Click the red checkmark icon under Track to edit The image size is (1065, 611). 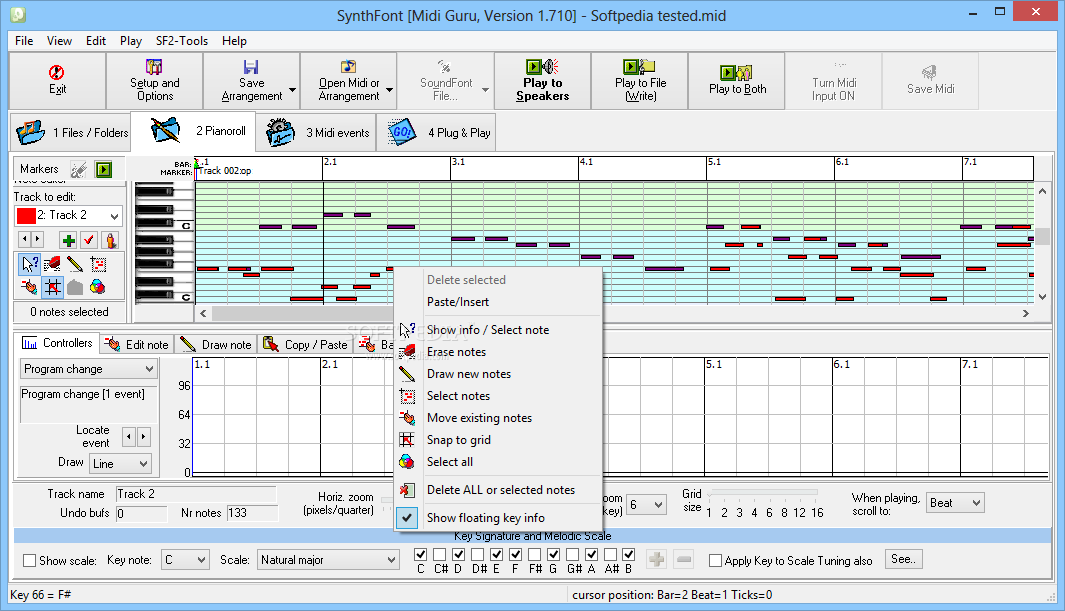(89, 240)
